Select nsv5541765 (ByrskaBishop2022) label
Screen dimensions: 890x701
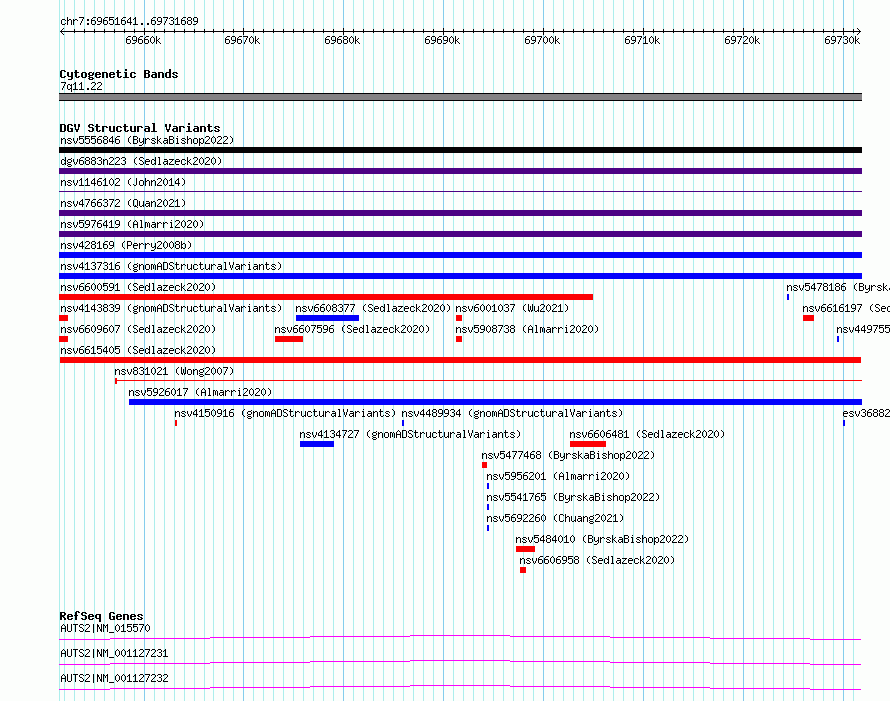pyautogui.click(x=573, y=497)
